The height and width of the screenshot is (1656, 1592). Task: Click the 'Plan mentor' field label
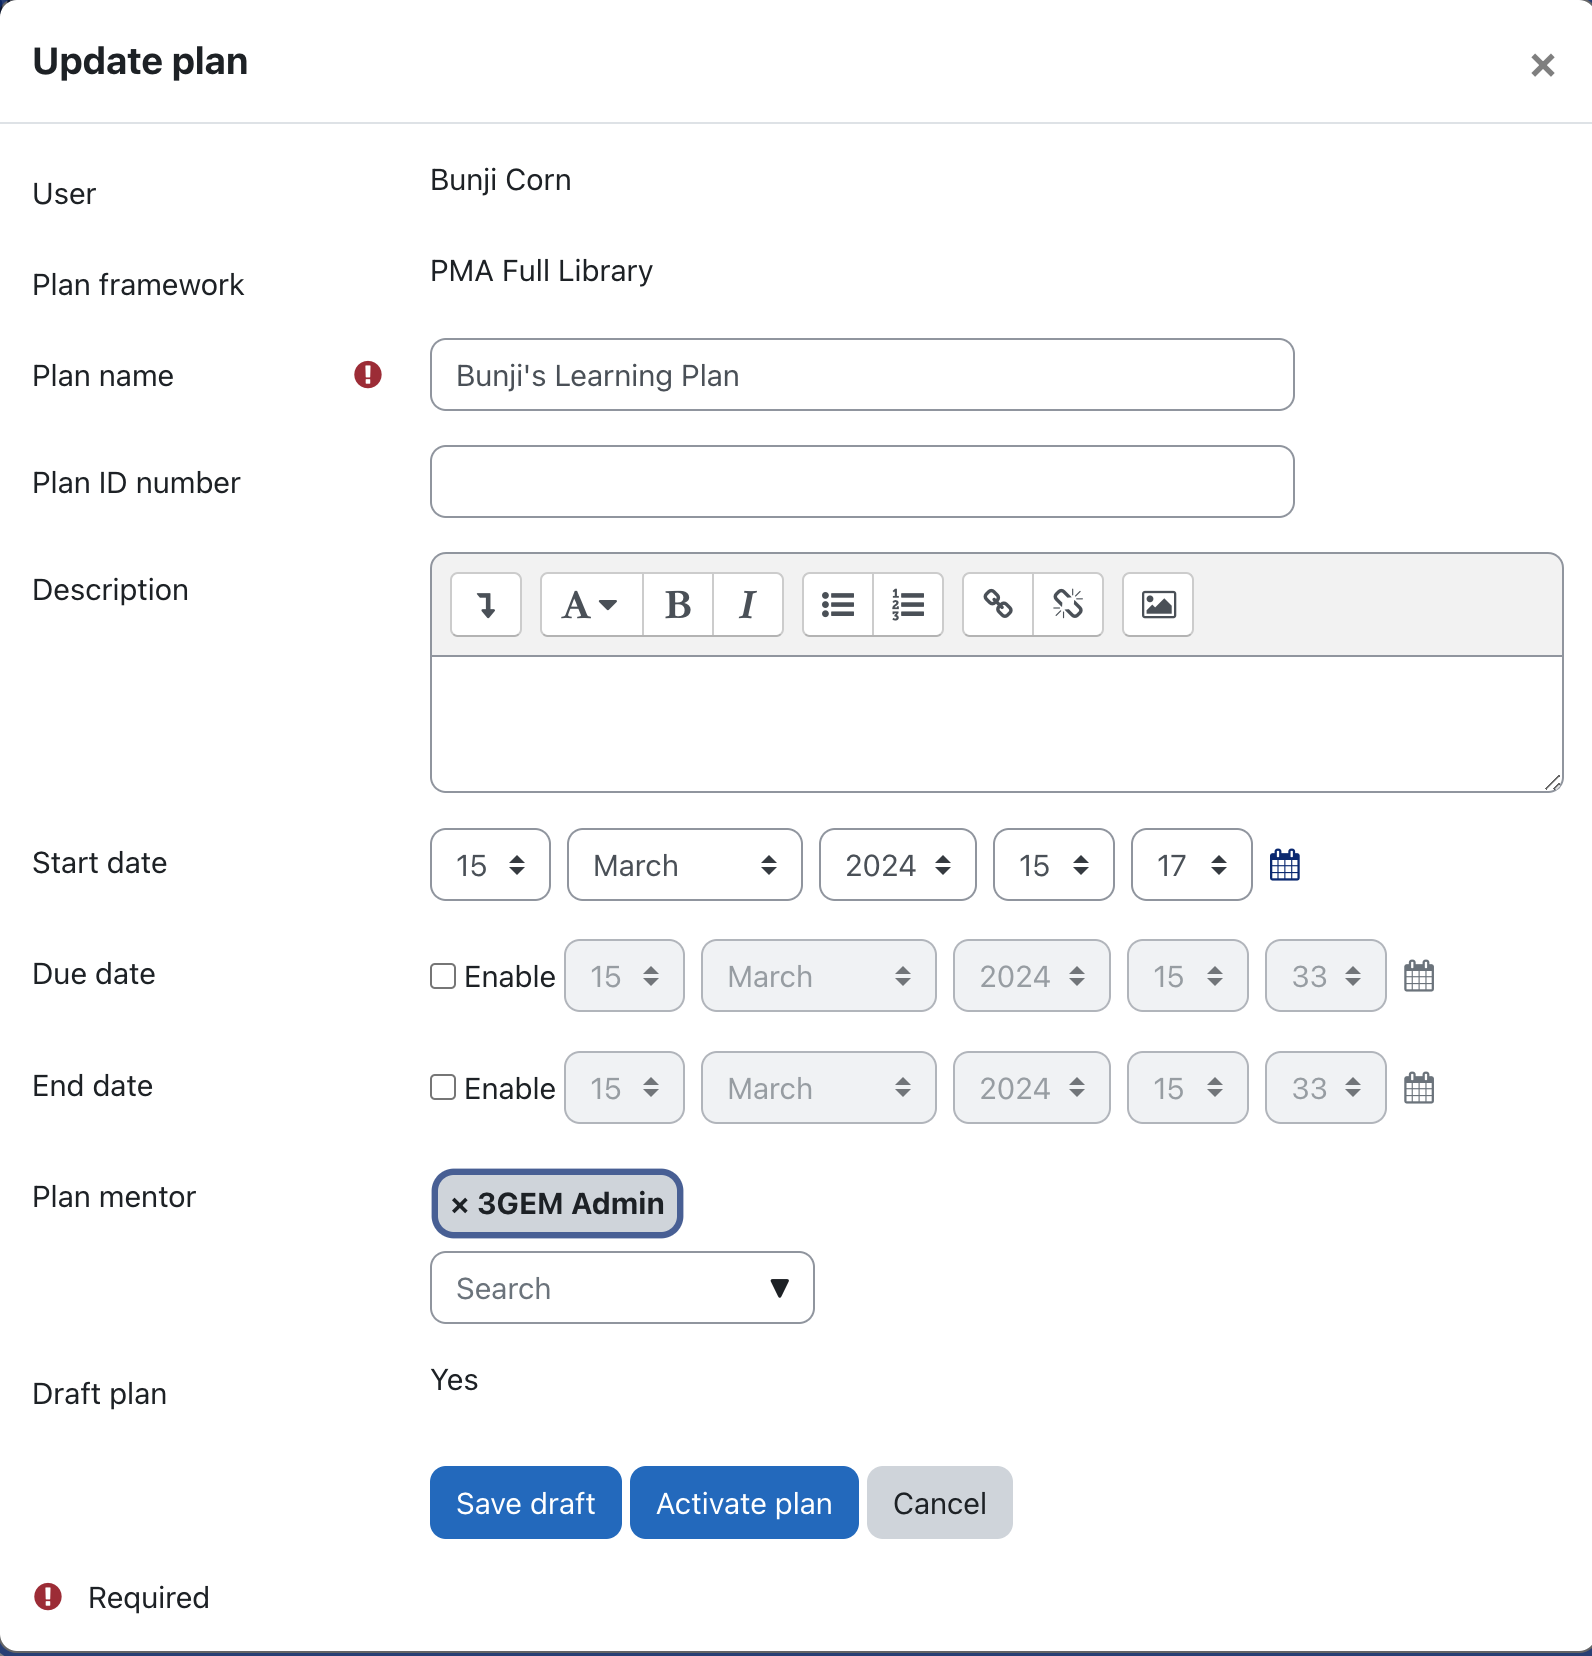tap(114, 1197)
